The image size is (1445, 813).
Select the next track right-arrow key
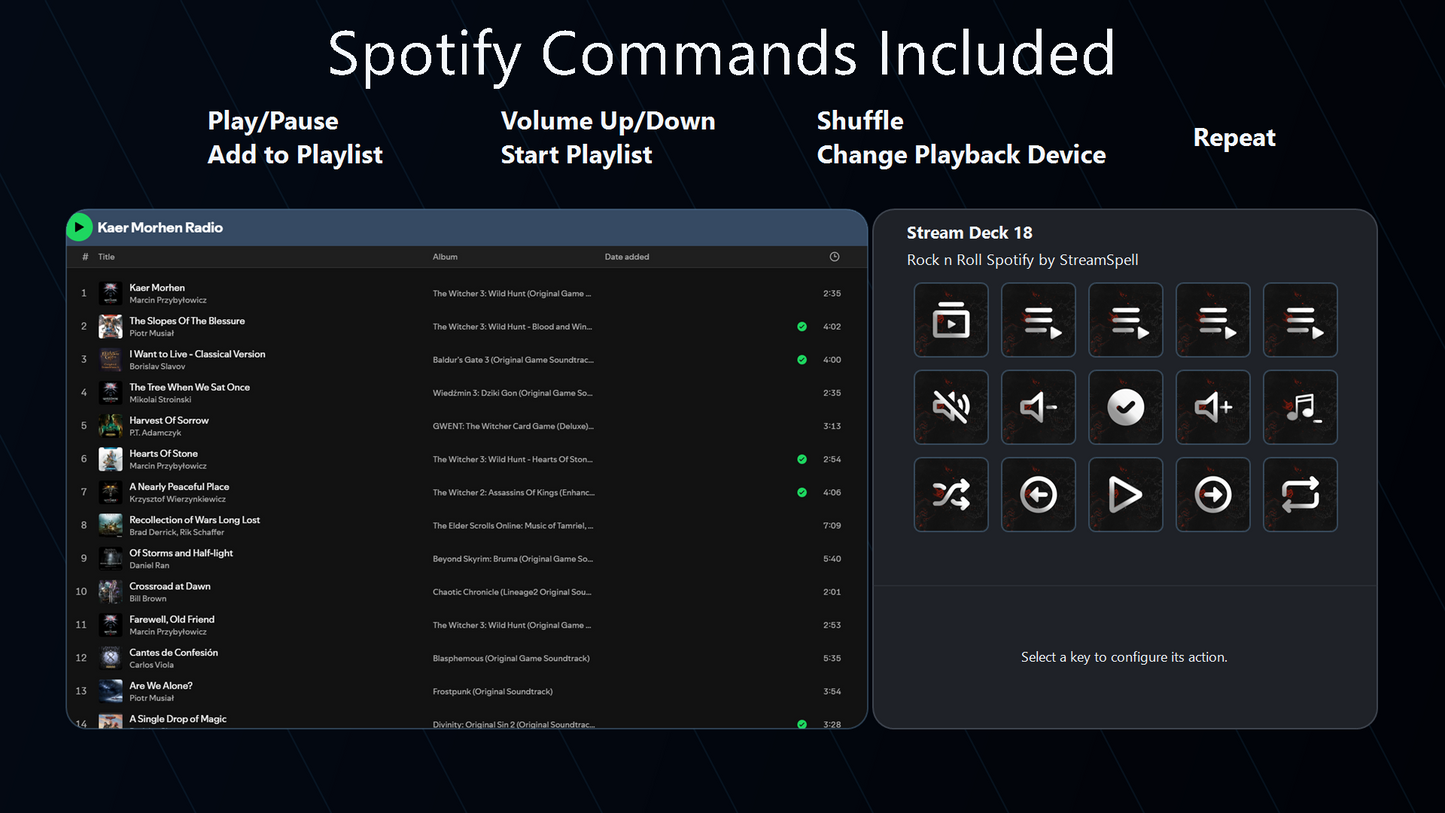tap(1213, 494)
